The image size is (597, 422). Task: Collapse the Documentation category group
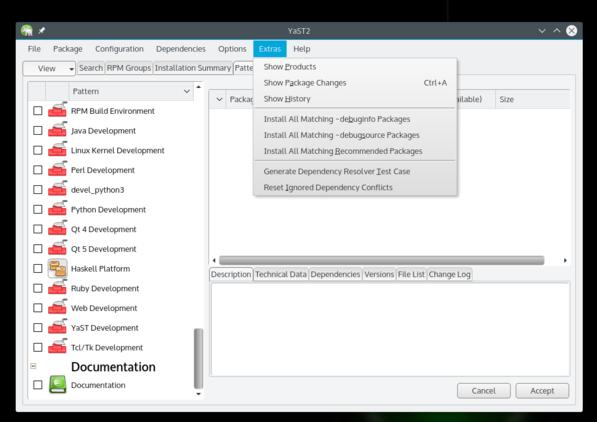[34, 366]
